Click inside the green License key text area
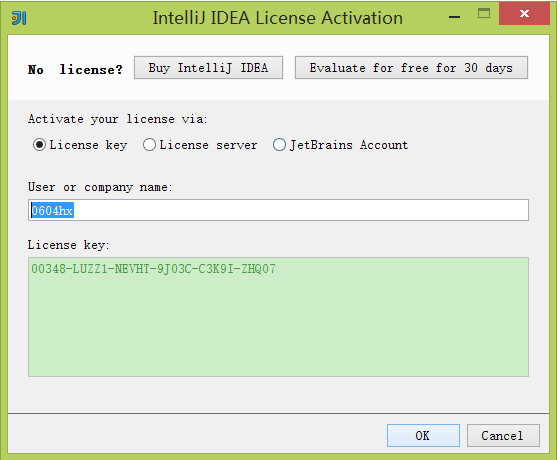Viewport: 557px width, 460px height. pyautogui.click(x=278, y=317)
